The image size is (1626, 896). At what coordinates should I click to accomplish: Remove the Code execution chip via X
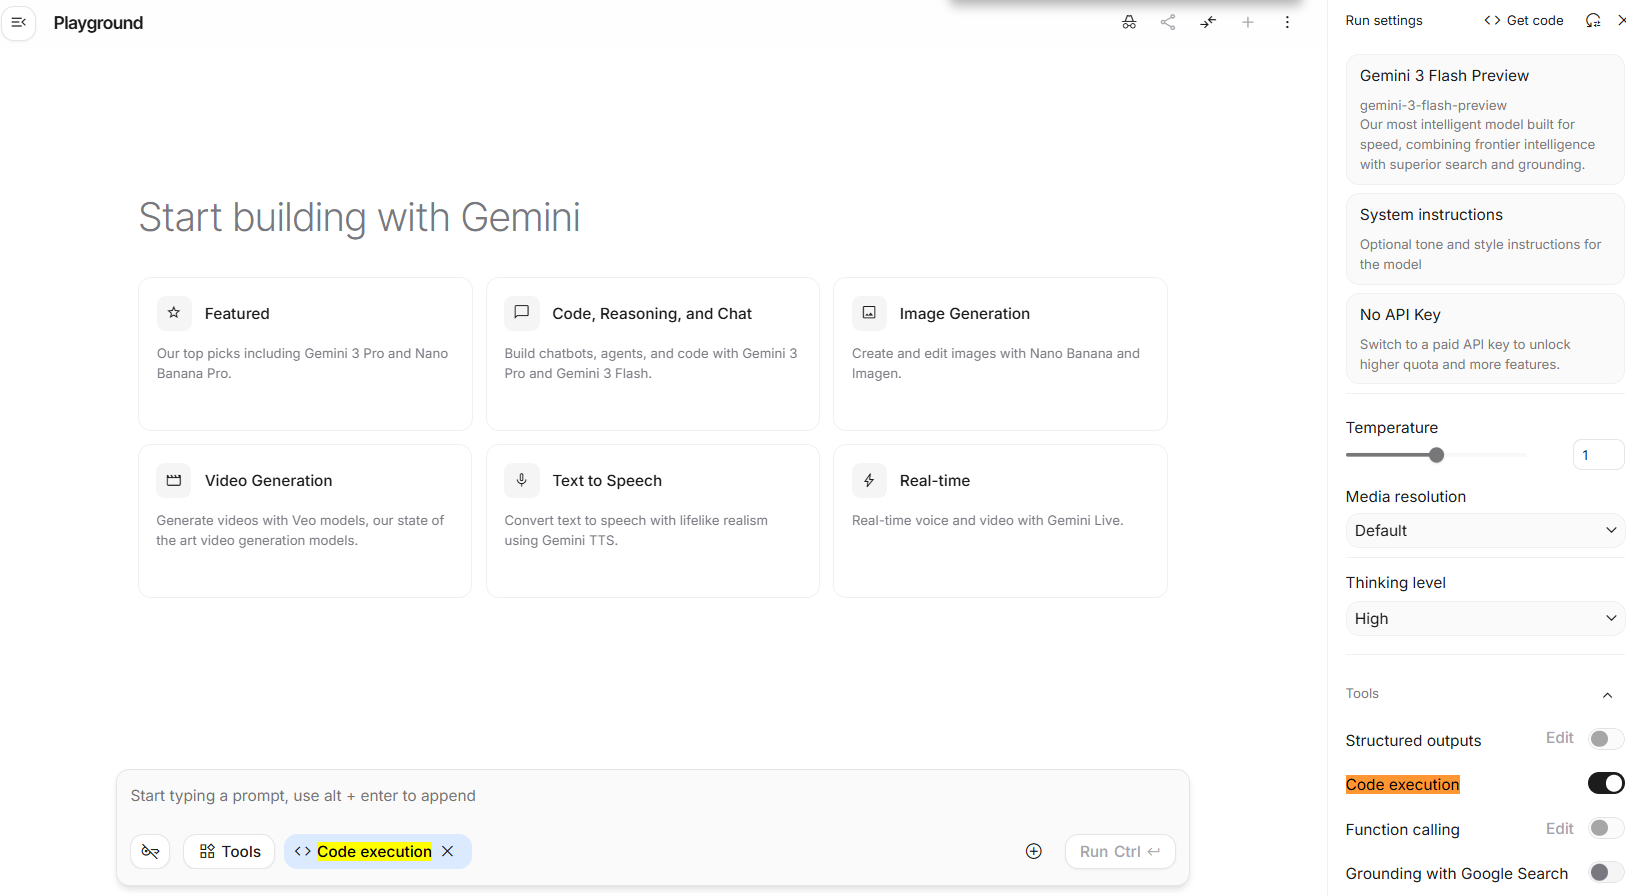(448, 851)
